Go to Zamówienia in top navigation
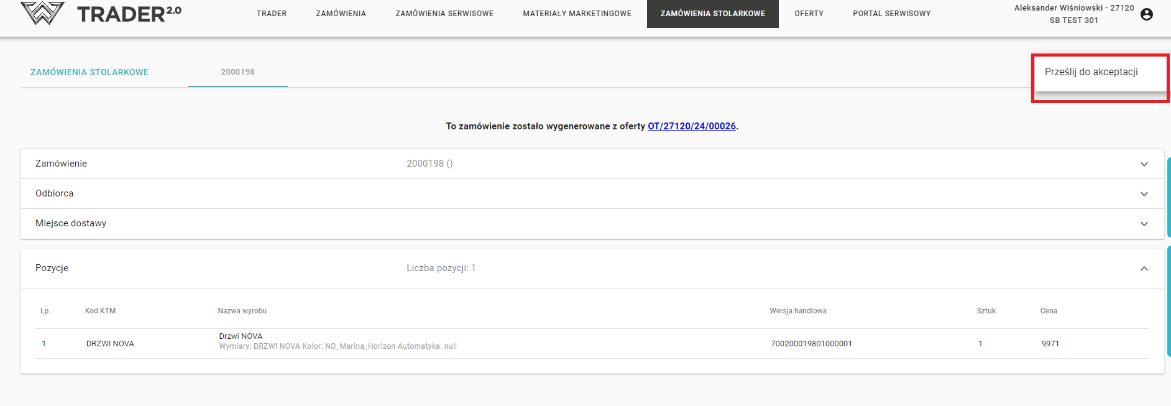This screenshot has width=1171, height=406. [x=341, y=14]
